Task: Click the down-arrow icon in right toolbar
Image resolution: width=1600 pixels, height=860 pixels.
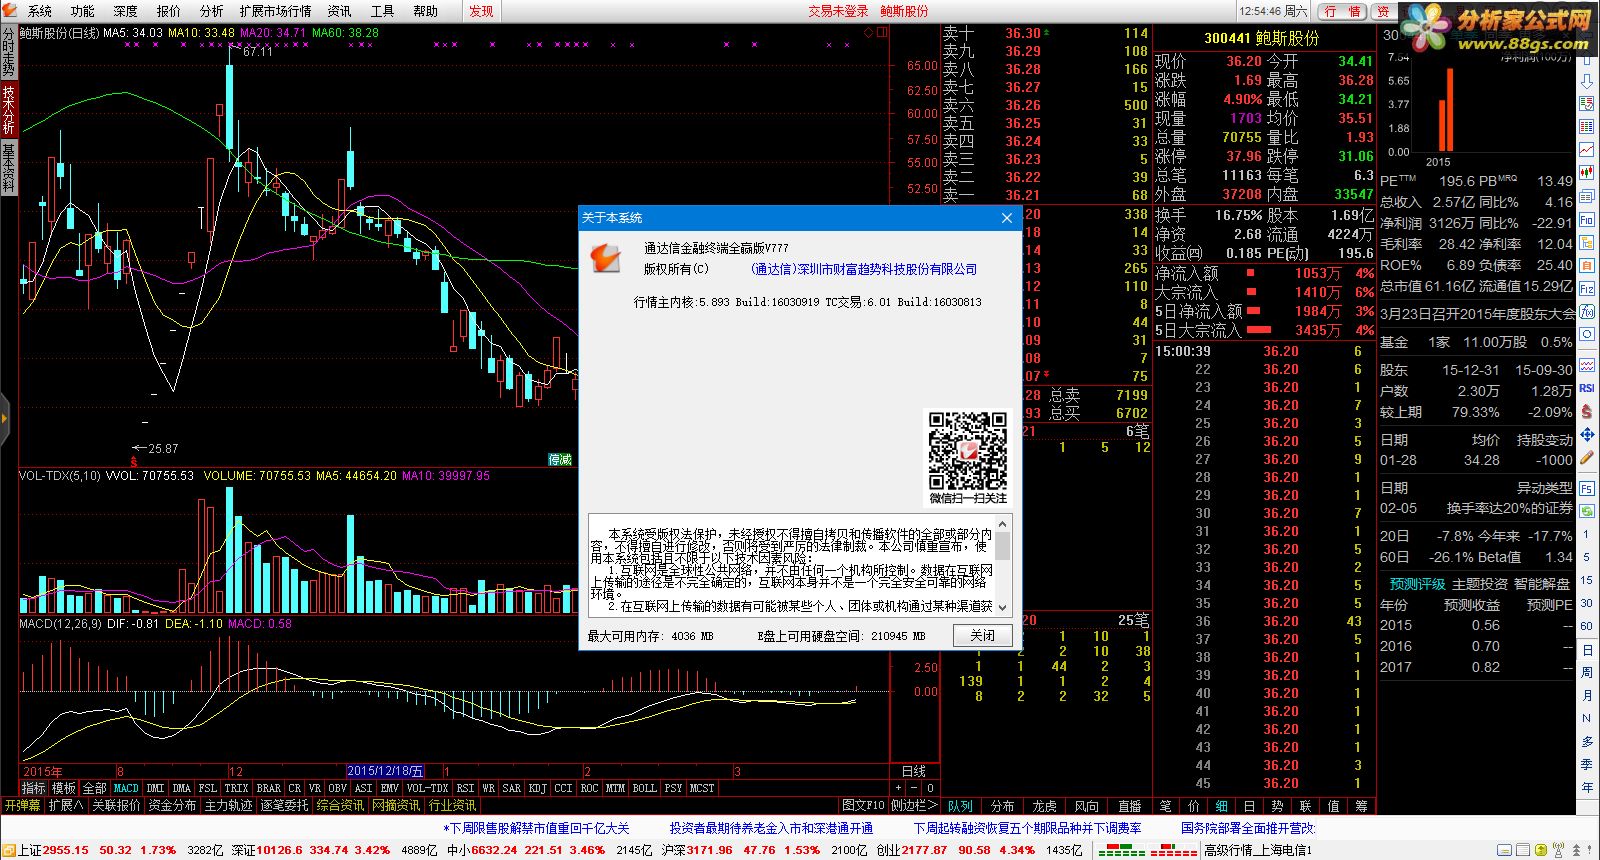Action: [x=1587, y=81]
